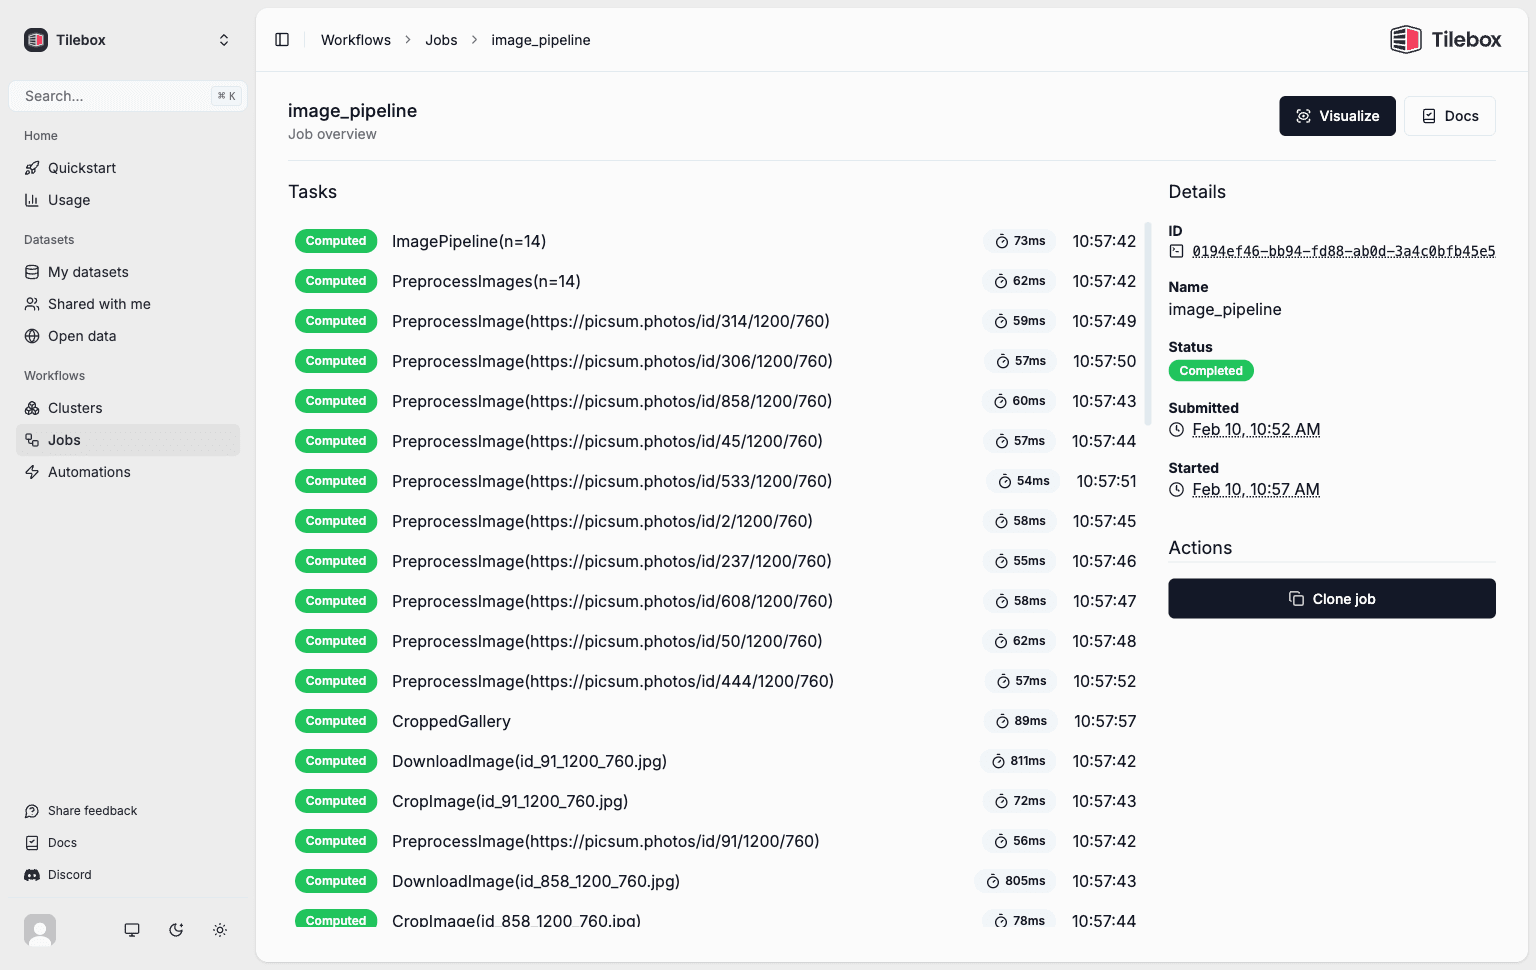Screen dimensions: 1536x970
Task: Select the PreprocessImage id/2 task
Action: point(602,521)
